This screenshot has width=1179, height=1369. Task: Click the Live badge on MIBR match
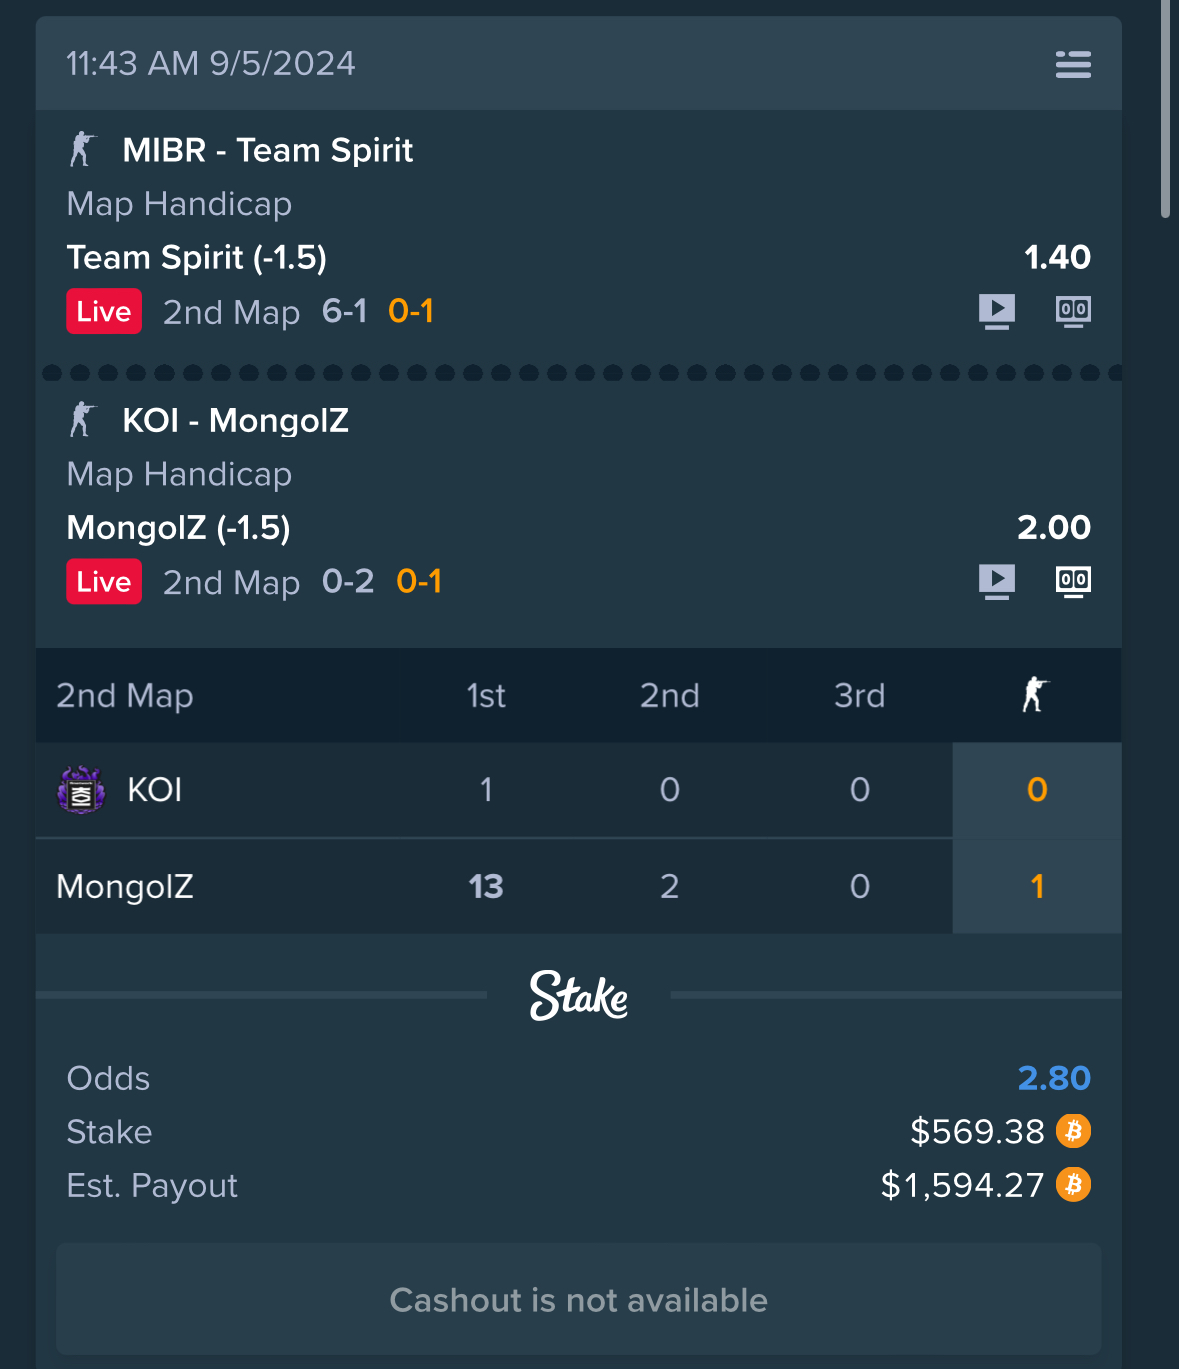104,311
